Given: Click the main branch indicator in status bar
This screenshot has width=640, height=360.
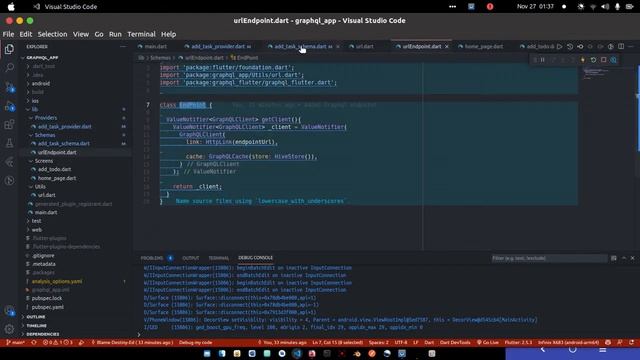Looking at the screenshot, I should tap(15, 342).
